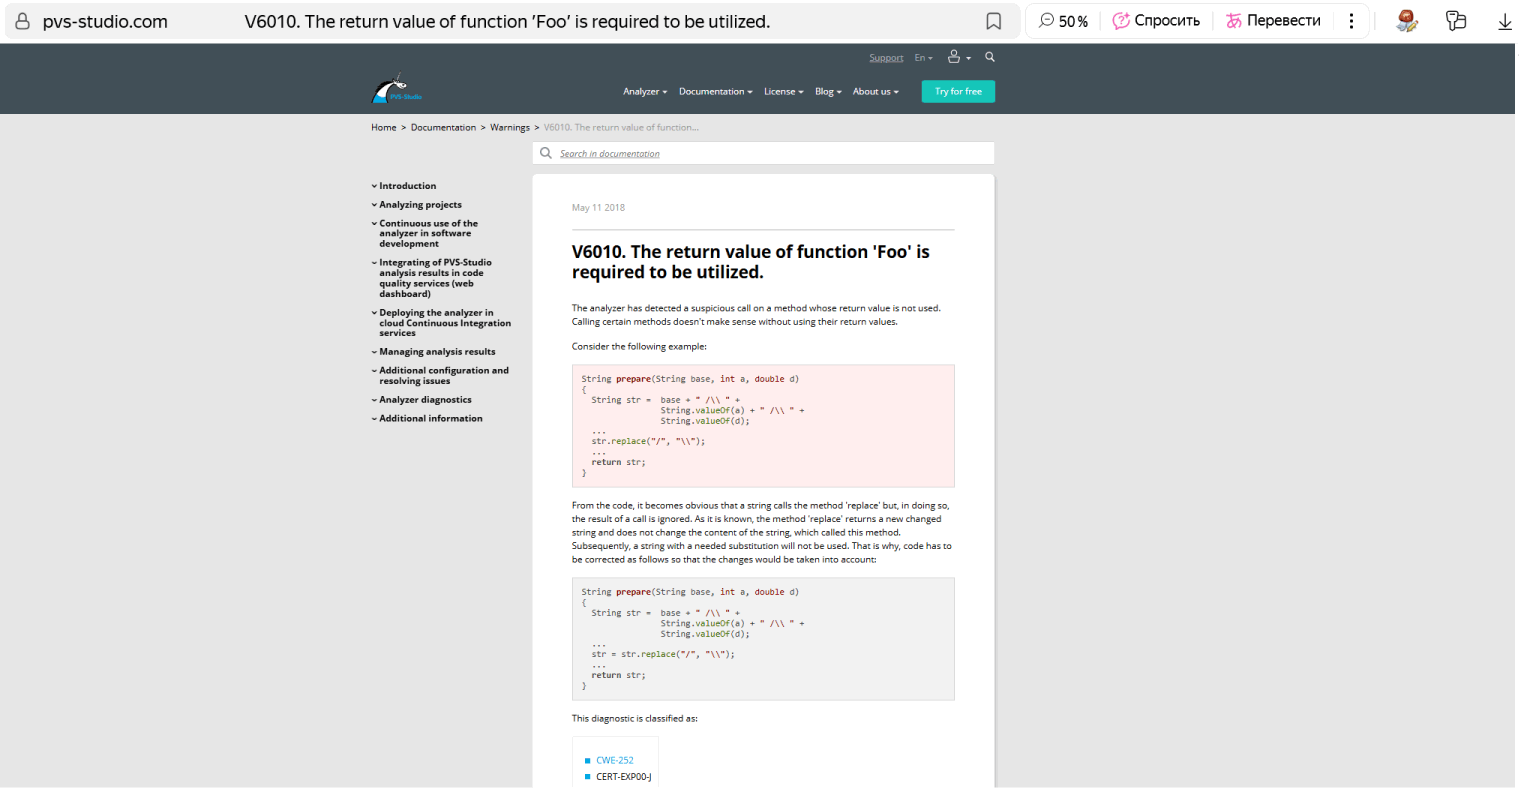Click the bookmark icon in the address bar
Screen dimensions: 1519x788
(x=993, y=20)
